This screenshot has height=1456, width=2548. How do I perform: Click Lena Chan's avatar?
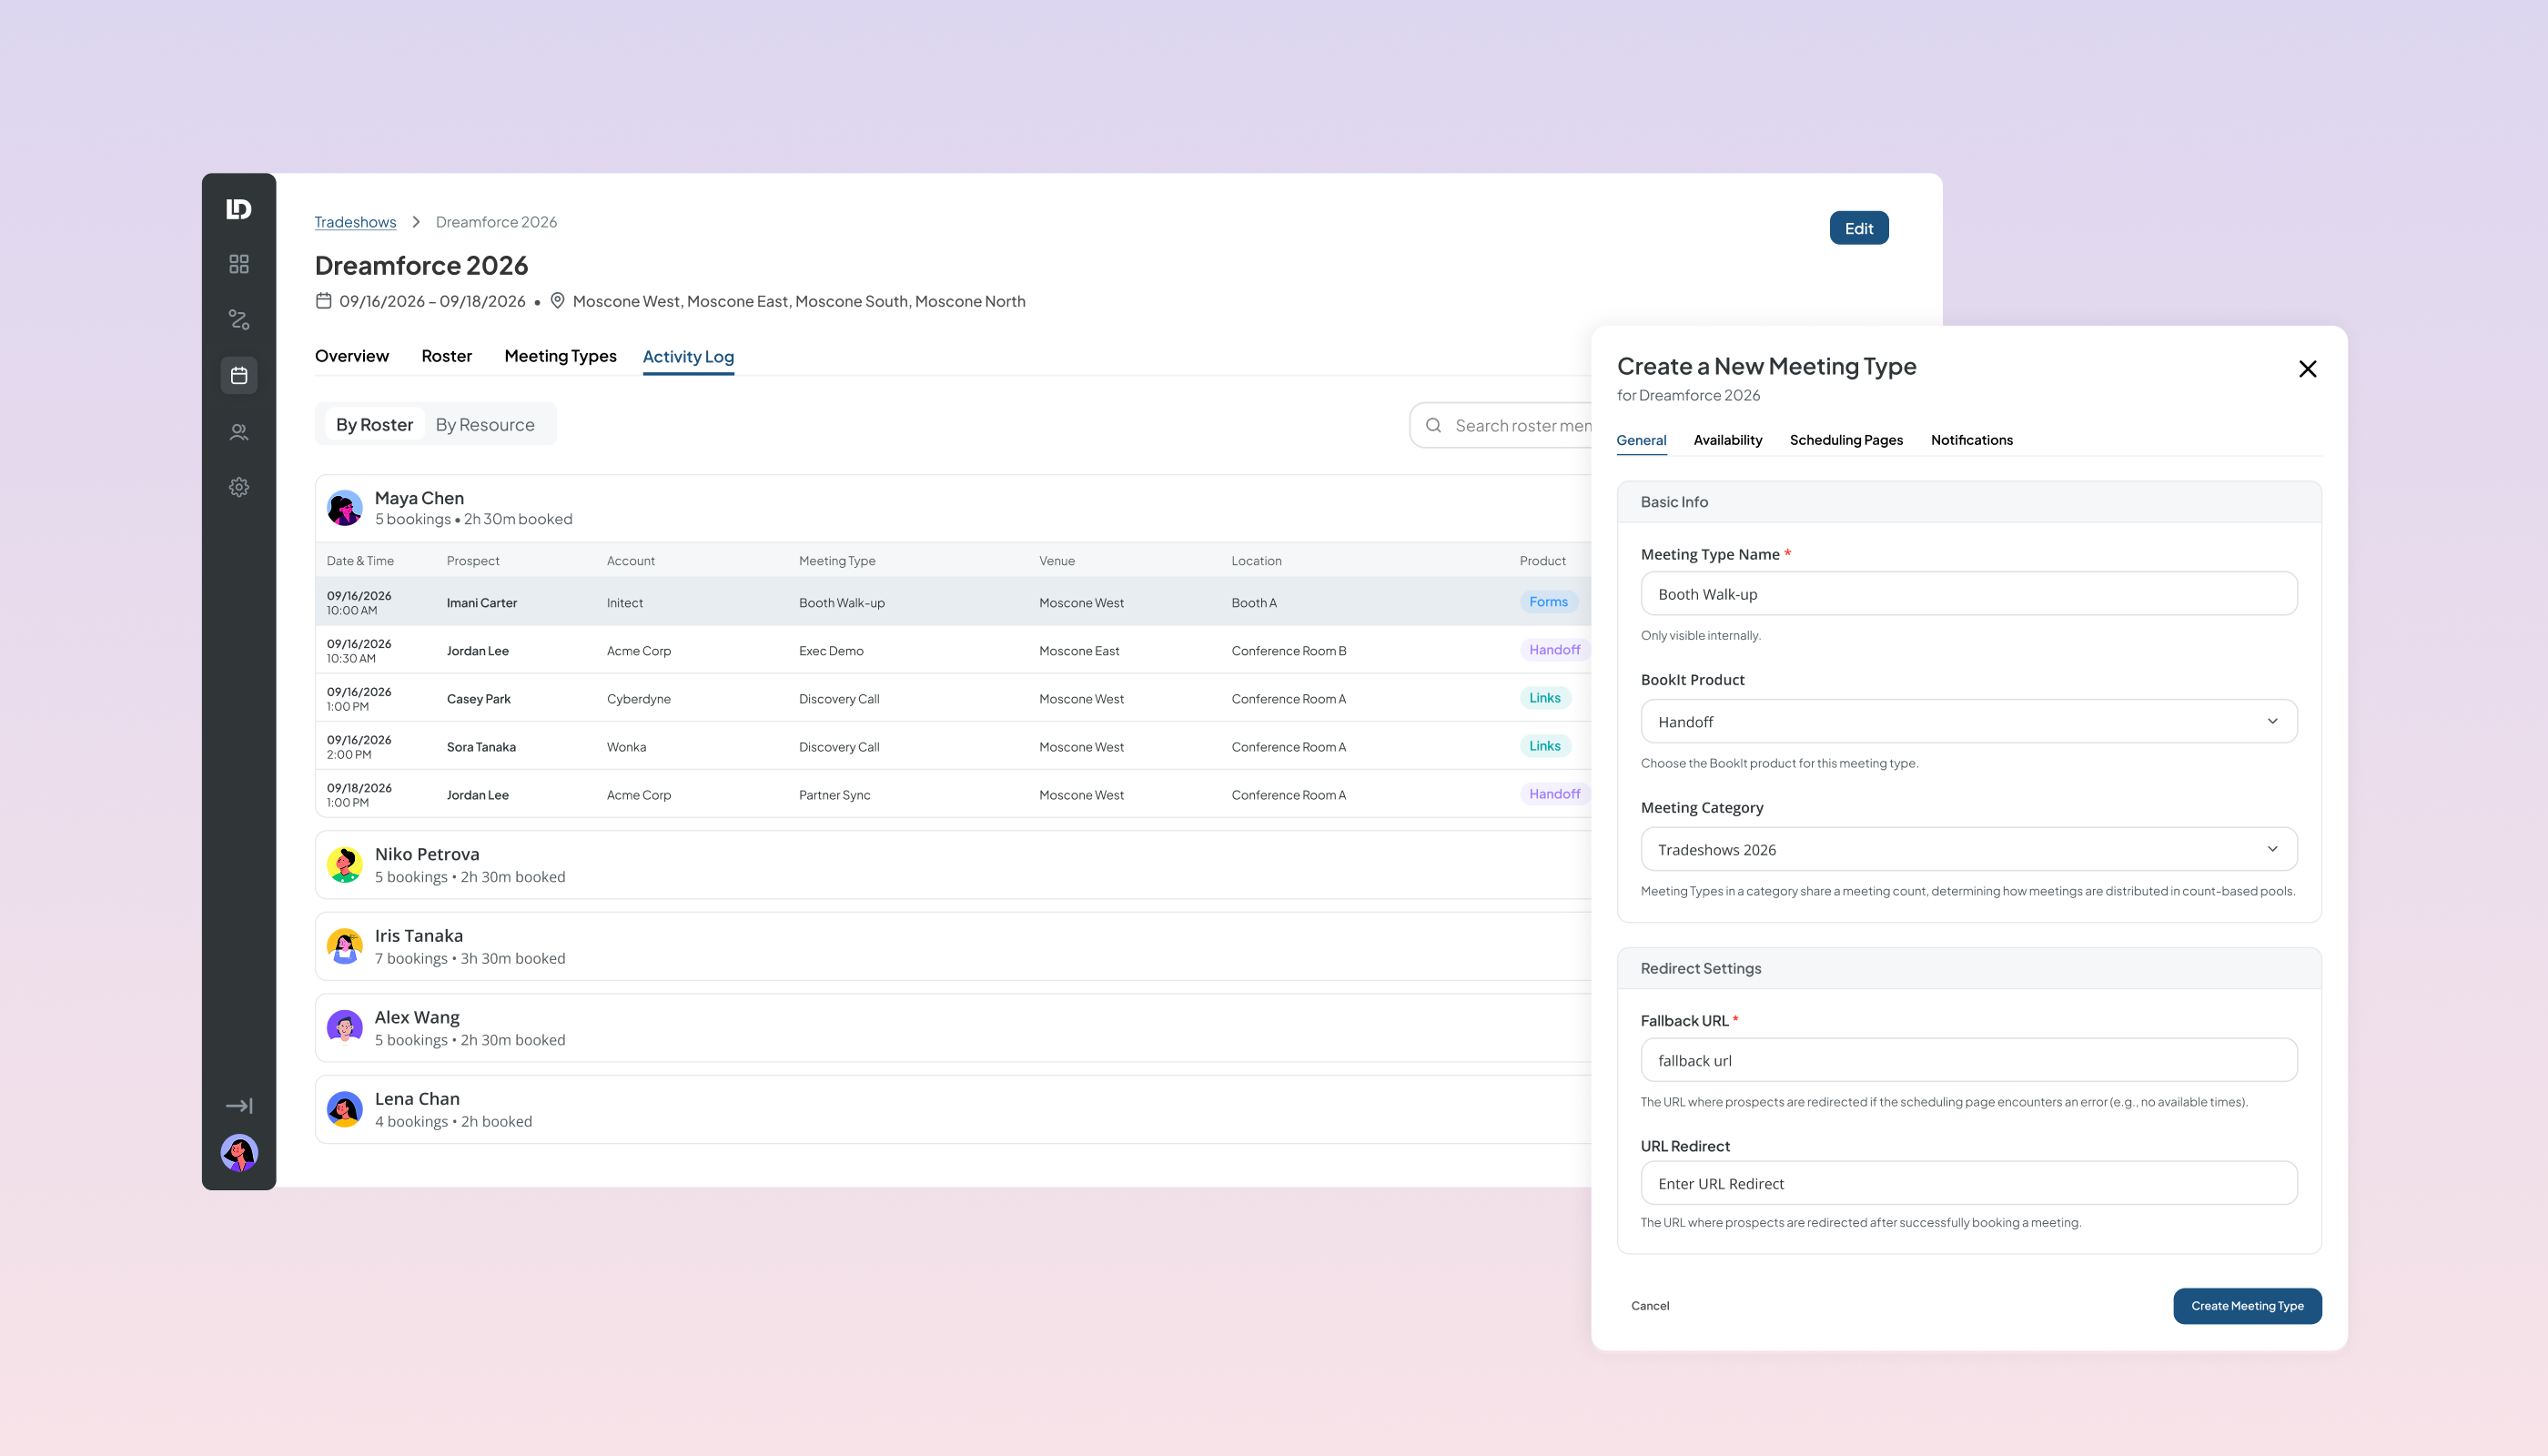pos(344,1109)
